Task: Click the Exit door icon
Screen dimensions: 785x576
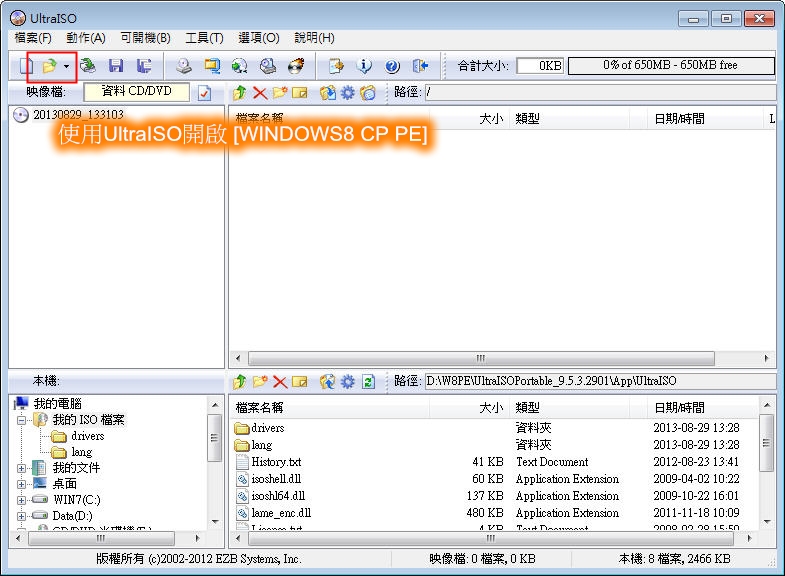Action: 421,66
